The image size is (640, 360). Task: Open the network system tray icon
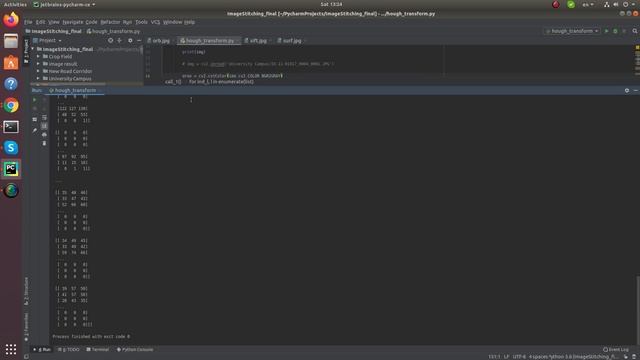click(x=607, y=4)
